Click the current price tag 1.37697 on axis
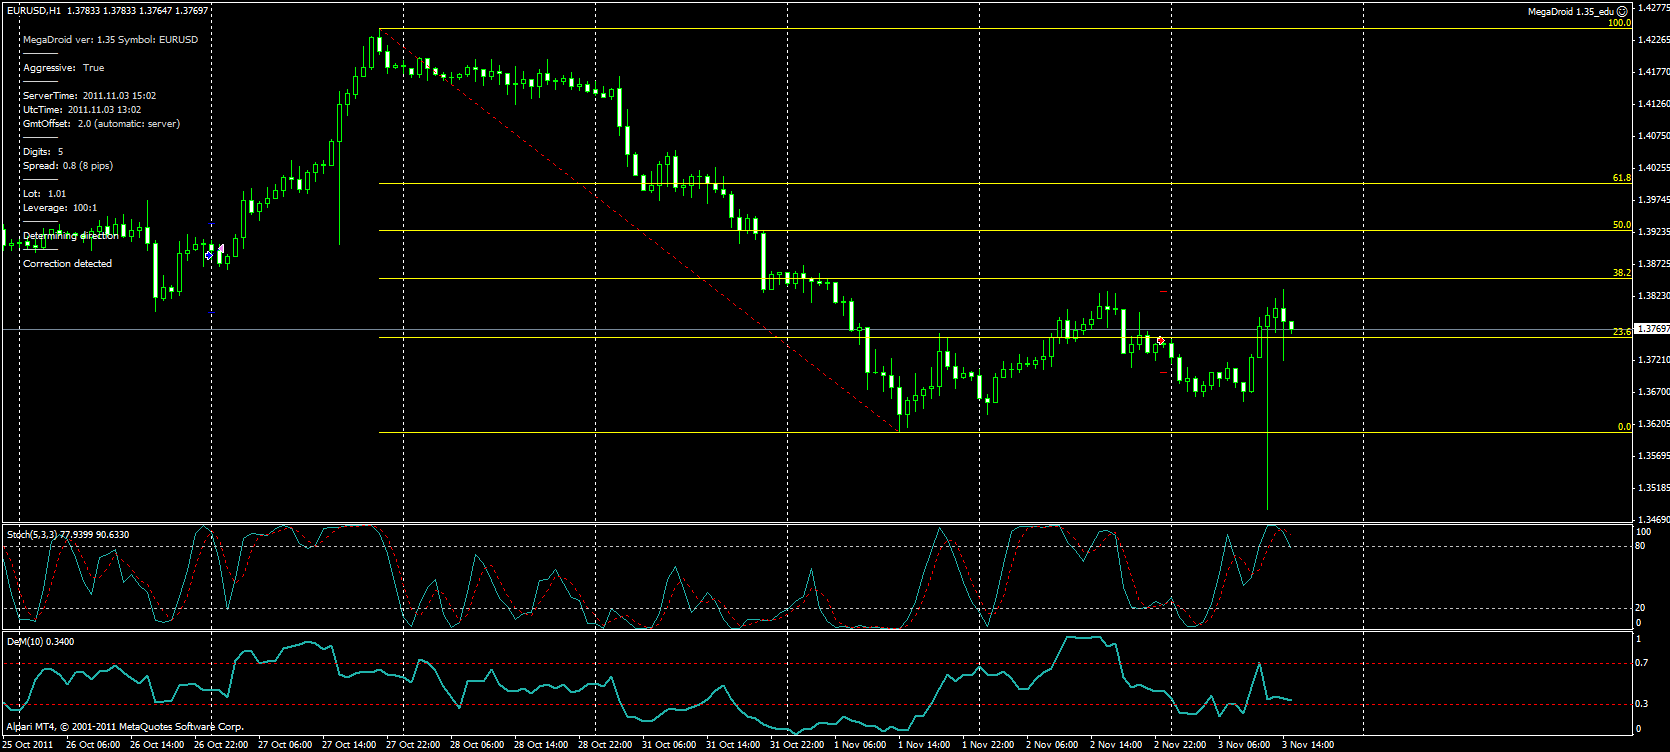The image size is (1670, 752). click(1652, 328)
